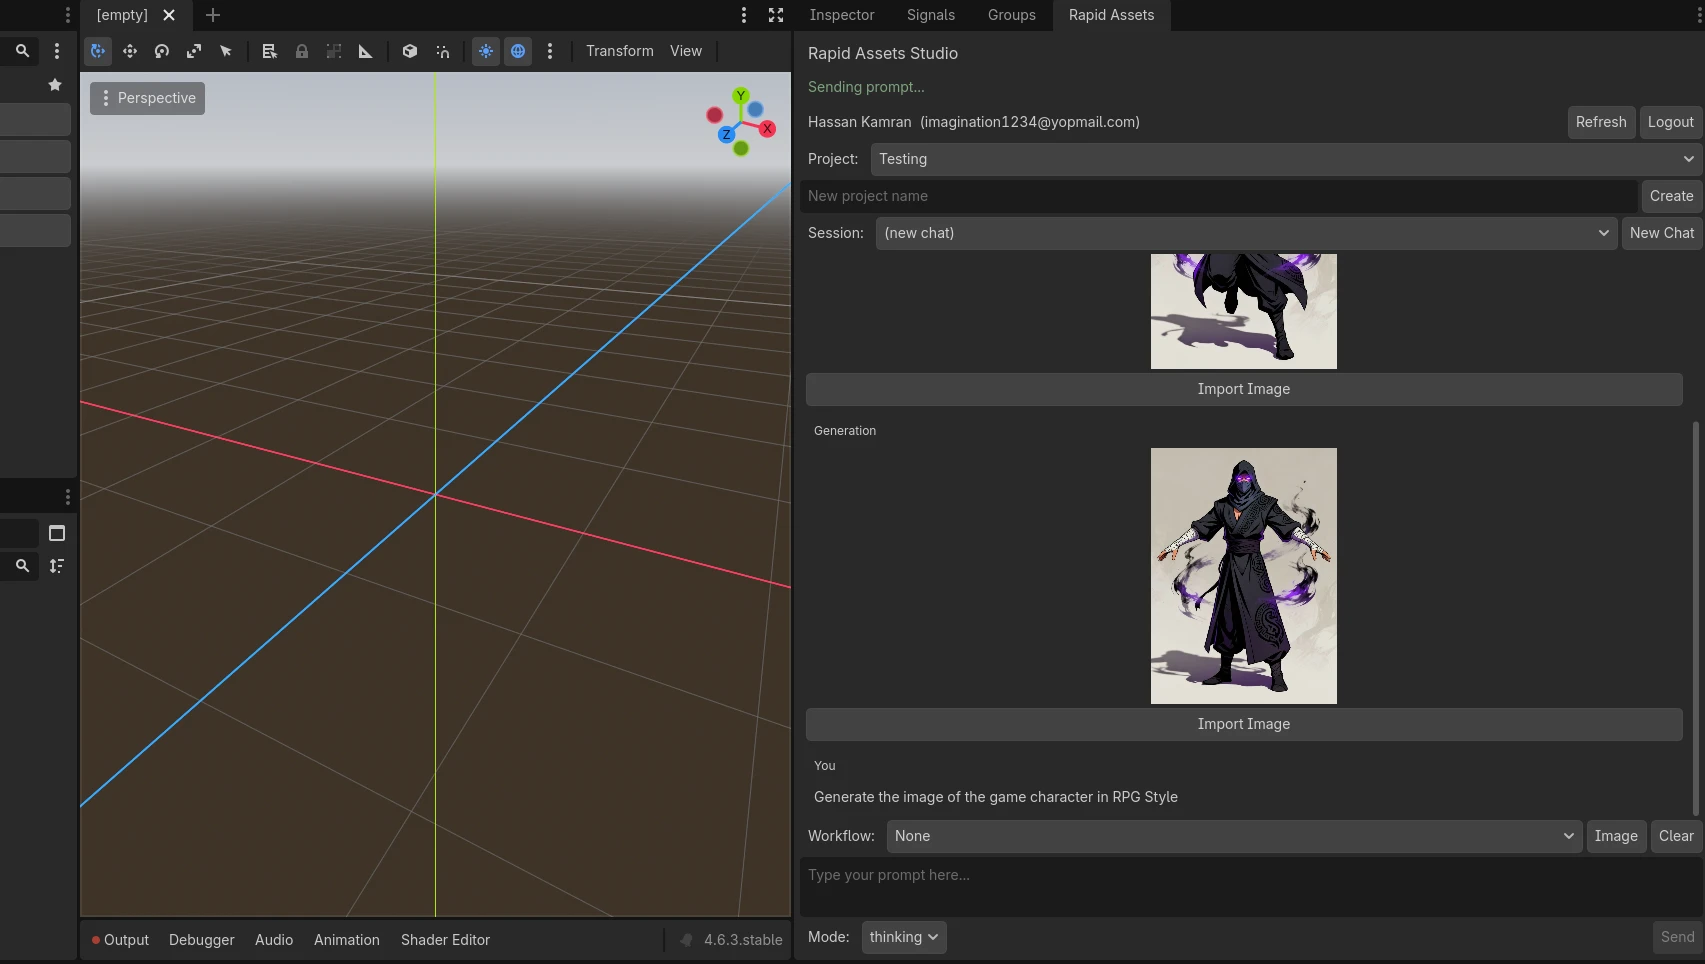This screenshot has height=964, width=1705.
Task: Click the Z axis on the view gizmo
Action: pos(726,134)
